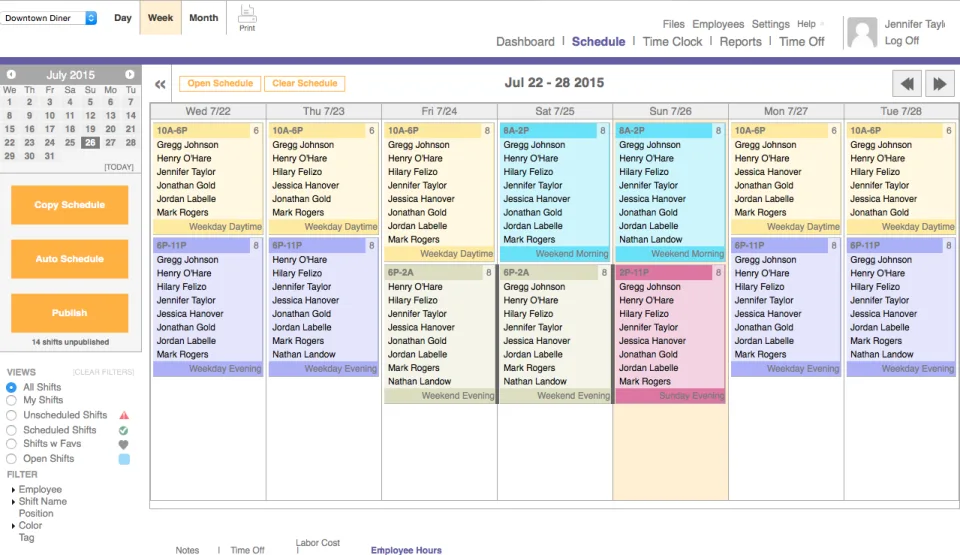Click the Today link under calendar
Image resolution: width=960 pixels, height=555 pixels.
coord(119,167)
